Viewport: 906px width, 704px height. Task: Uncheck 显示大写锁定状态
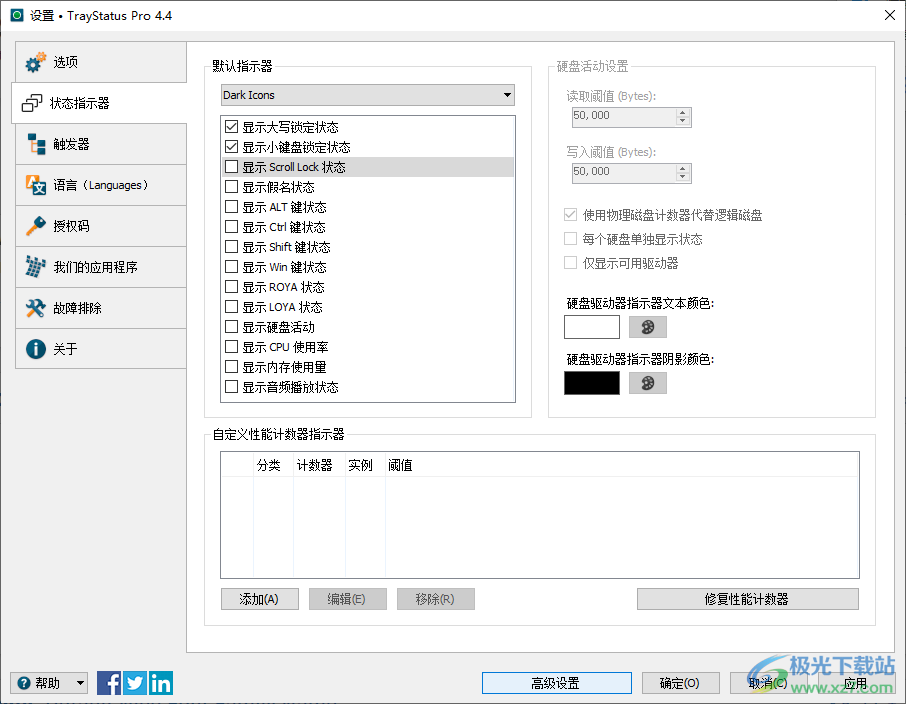click(231, 127)
